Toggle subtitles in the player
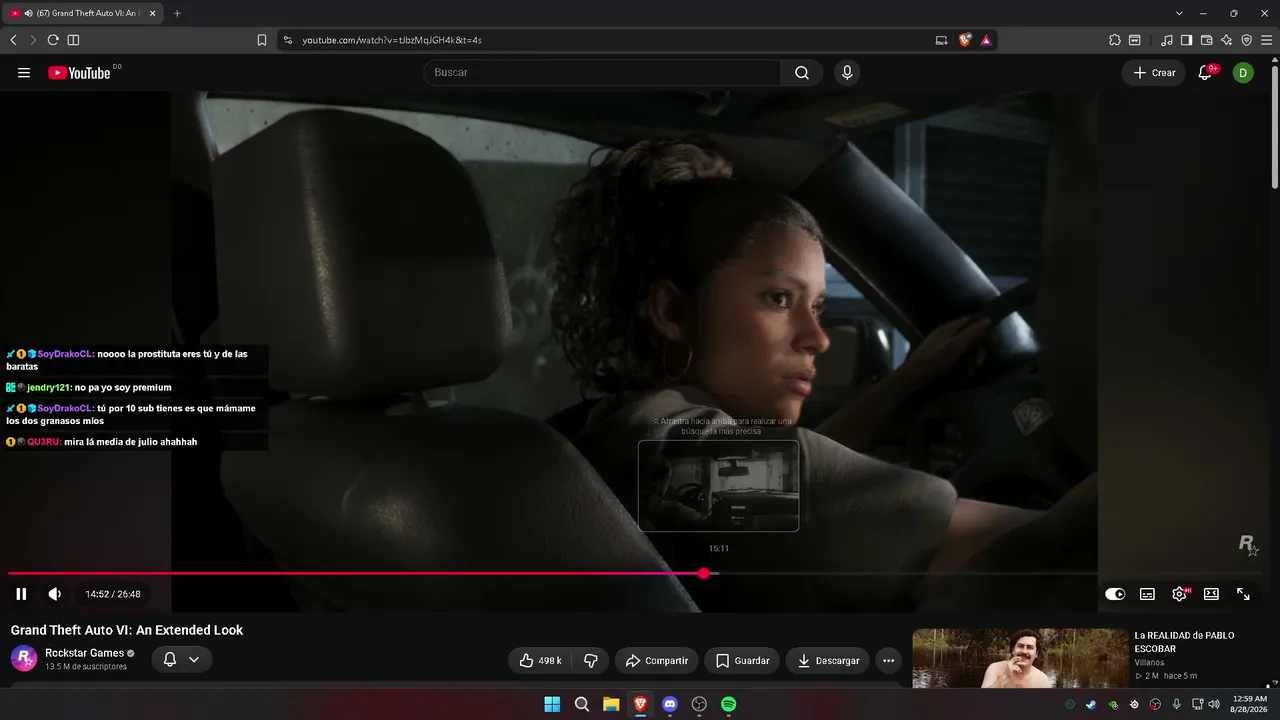 (1147, 594)
